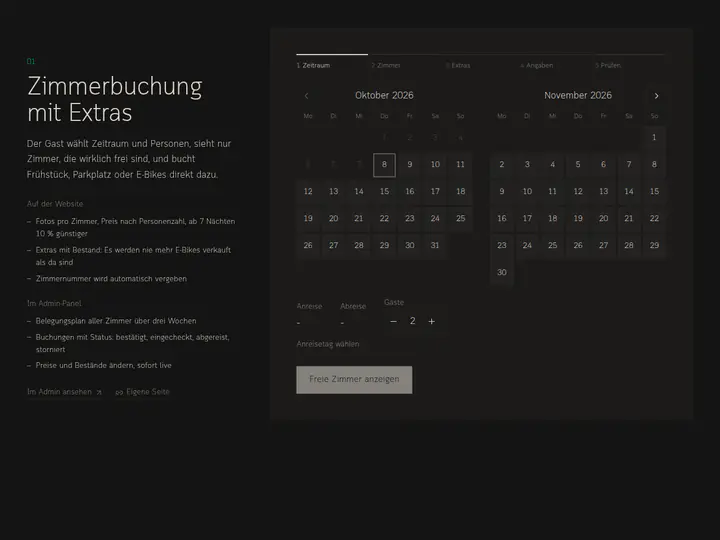Choose November 2 in calendar
The width and height of the screenshot is (720, 540).
(x=502, y=165)
